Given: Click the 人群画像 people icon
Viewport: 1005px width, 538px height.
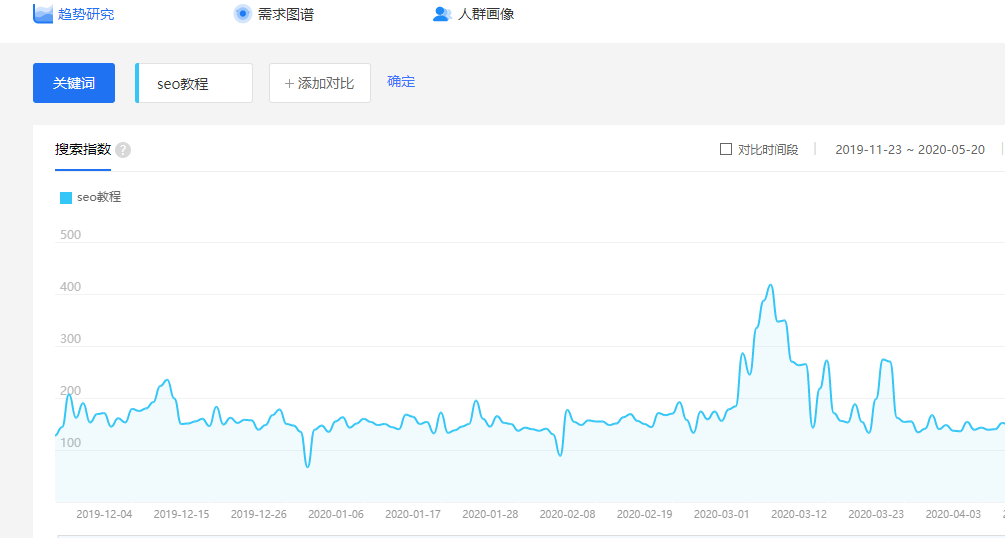Looking at the screenshot, I should tap(442, 13).
